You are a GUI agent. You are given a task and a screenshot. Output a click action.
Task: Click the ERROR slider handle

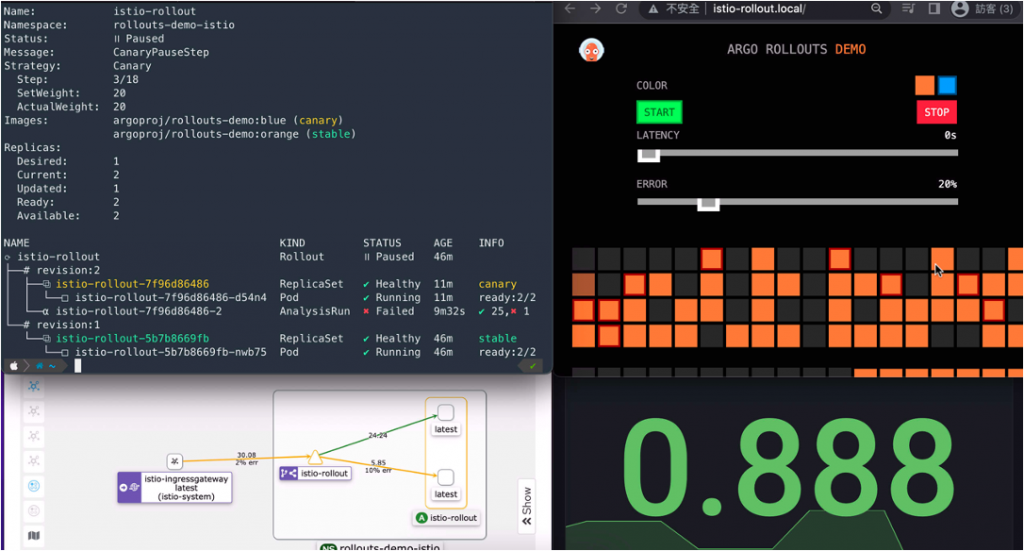(708, 204)
